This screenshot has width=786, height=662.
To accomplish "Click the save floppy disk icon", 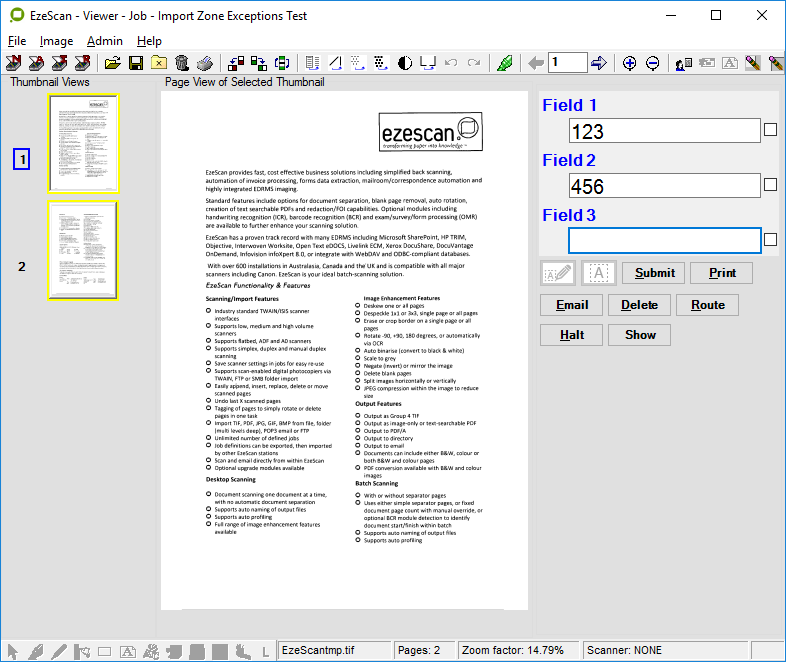I will (136, 63).
